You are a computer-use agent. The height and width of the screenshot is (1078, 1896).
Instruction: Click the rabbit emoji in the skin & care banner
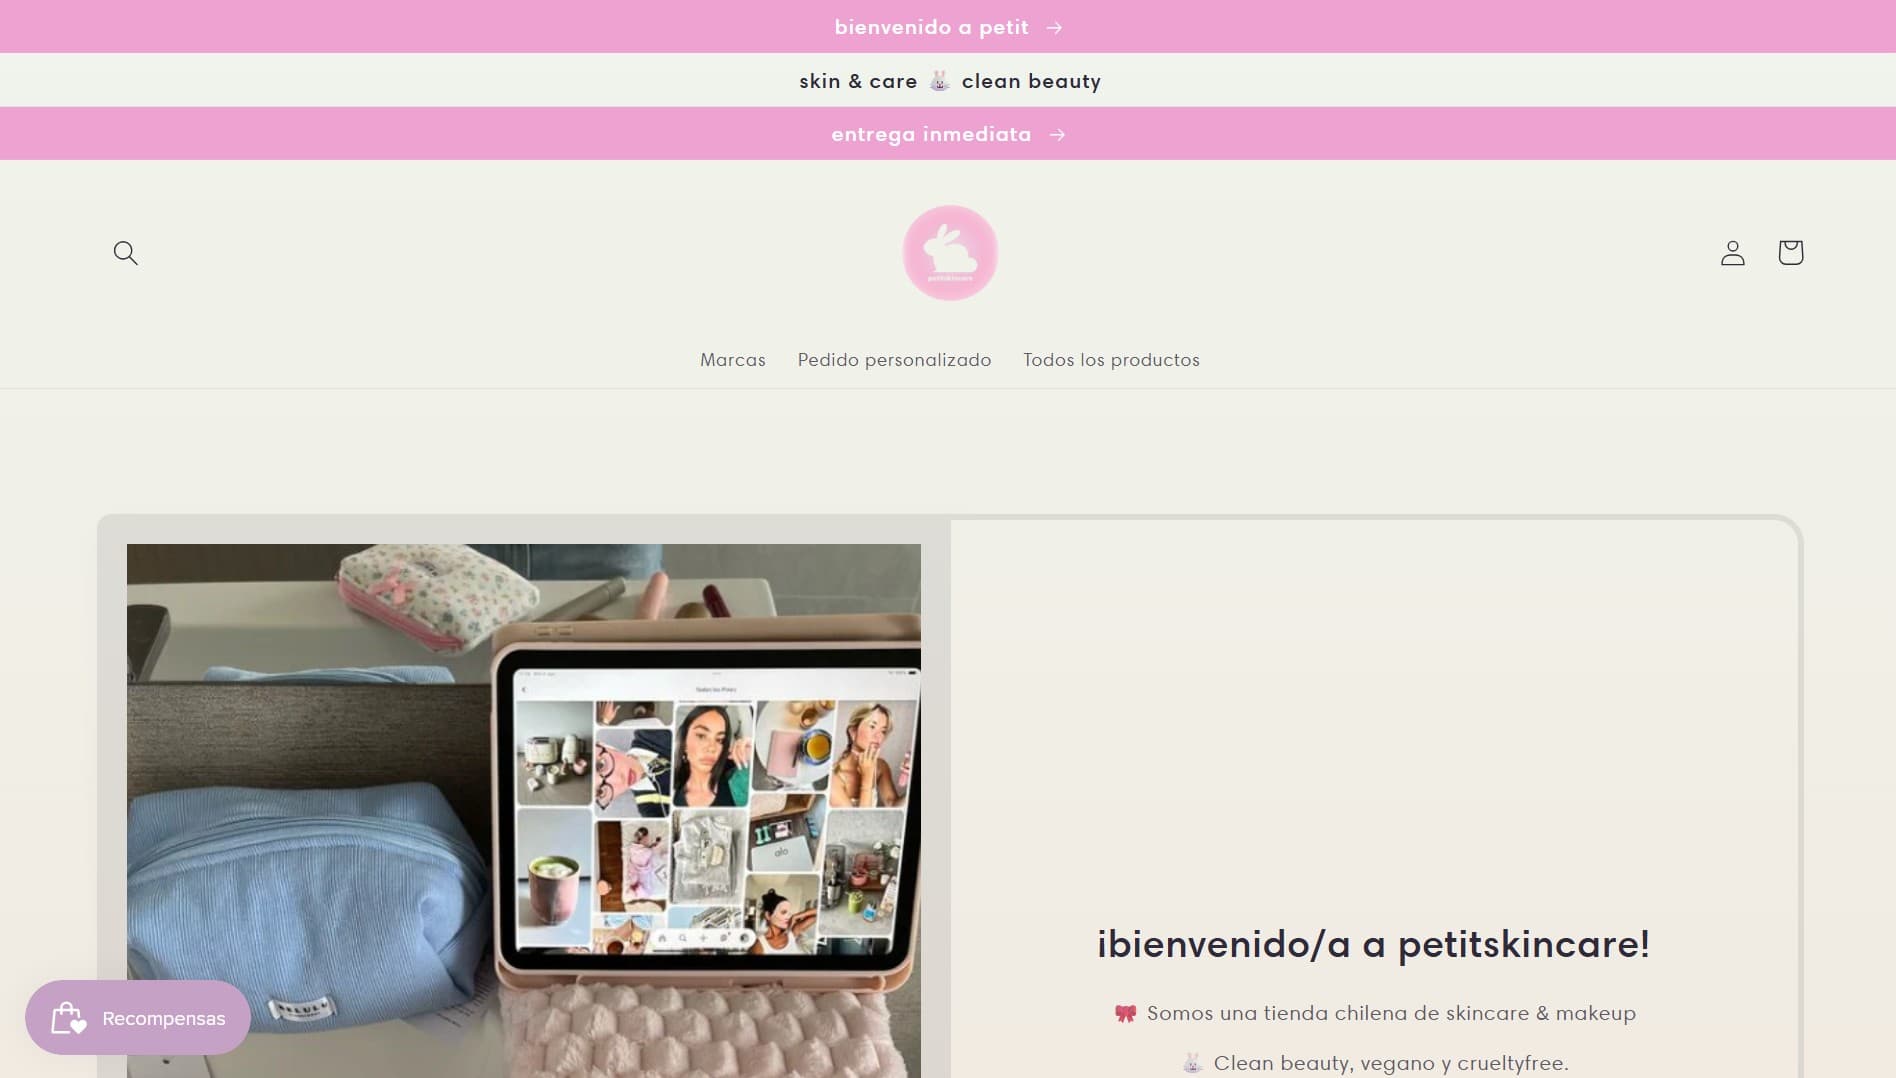click(938, 80)
